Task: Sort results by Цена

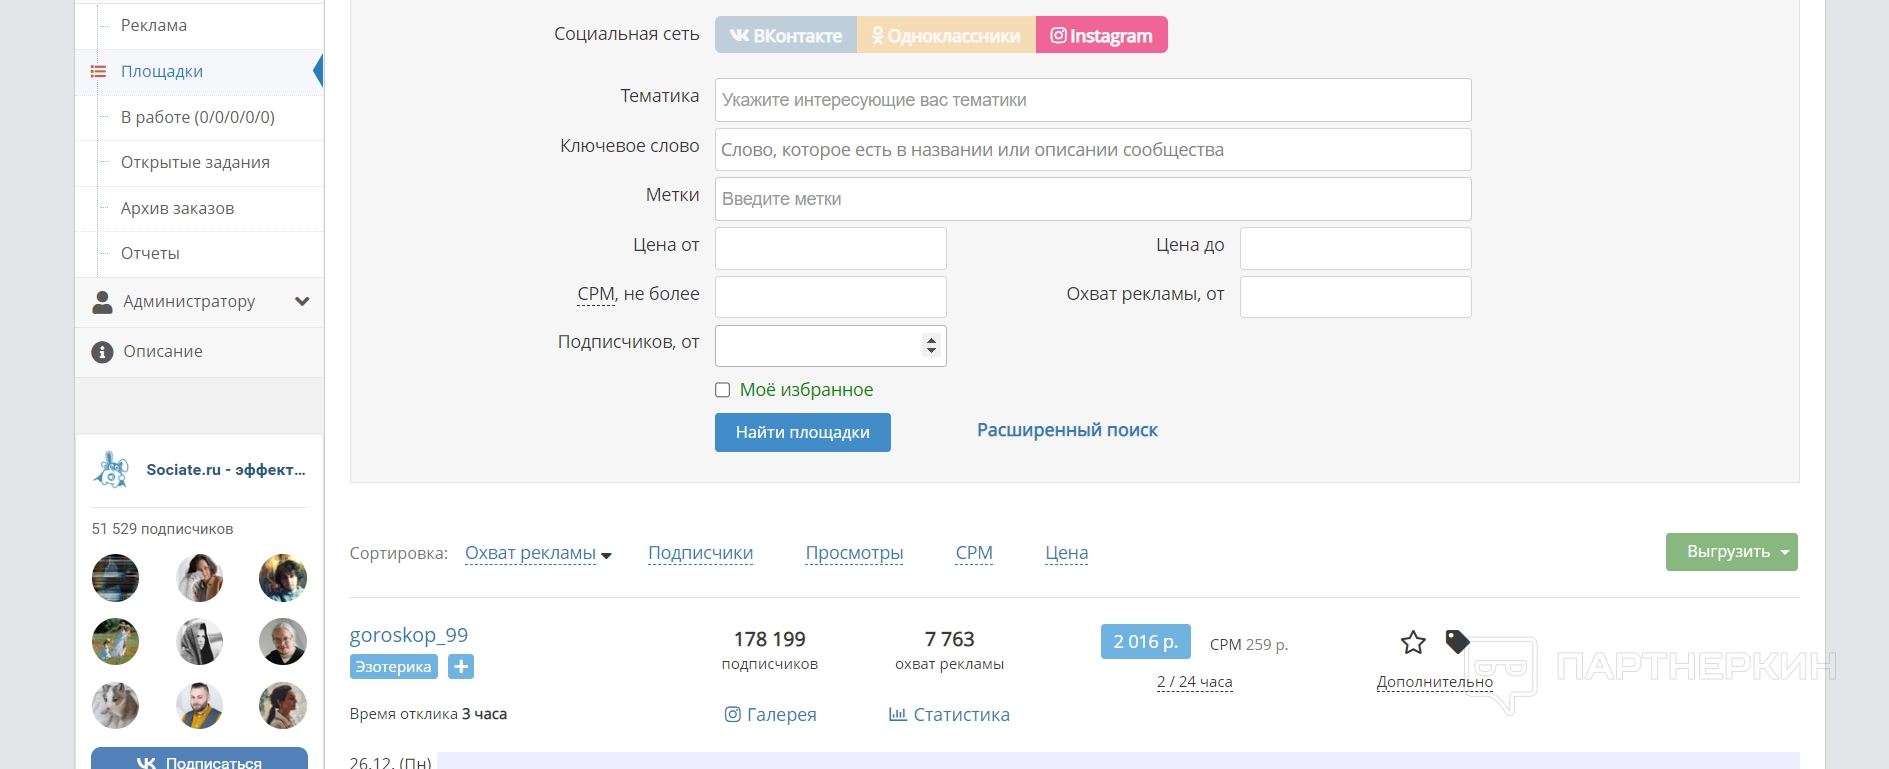Action: pyautogui.click(x=1066, y=553)
